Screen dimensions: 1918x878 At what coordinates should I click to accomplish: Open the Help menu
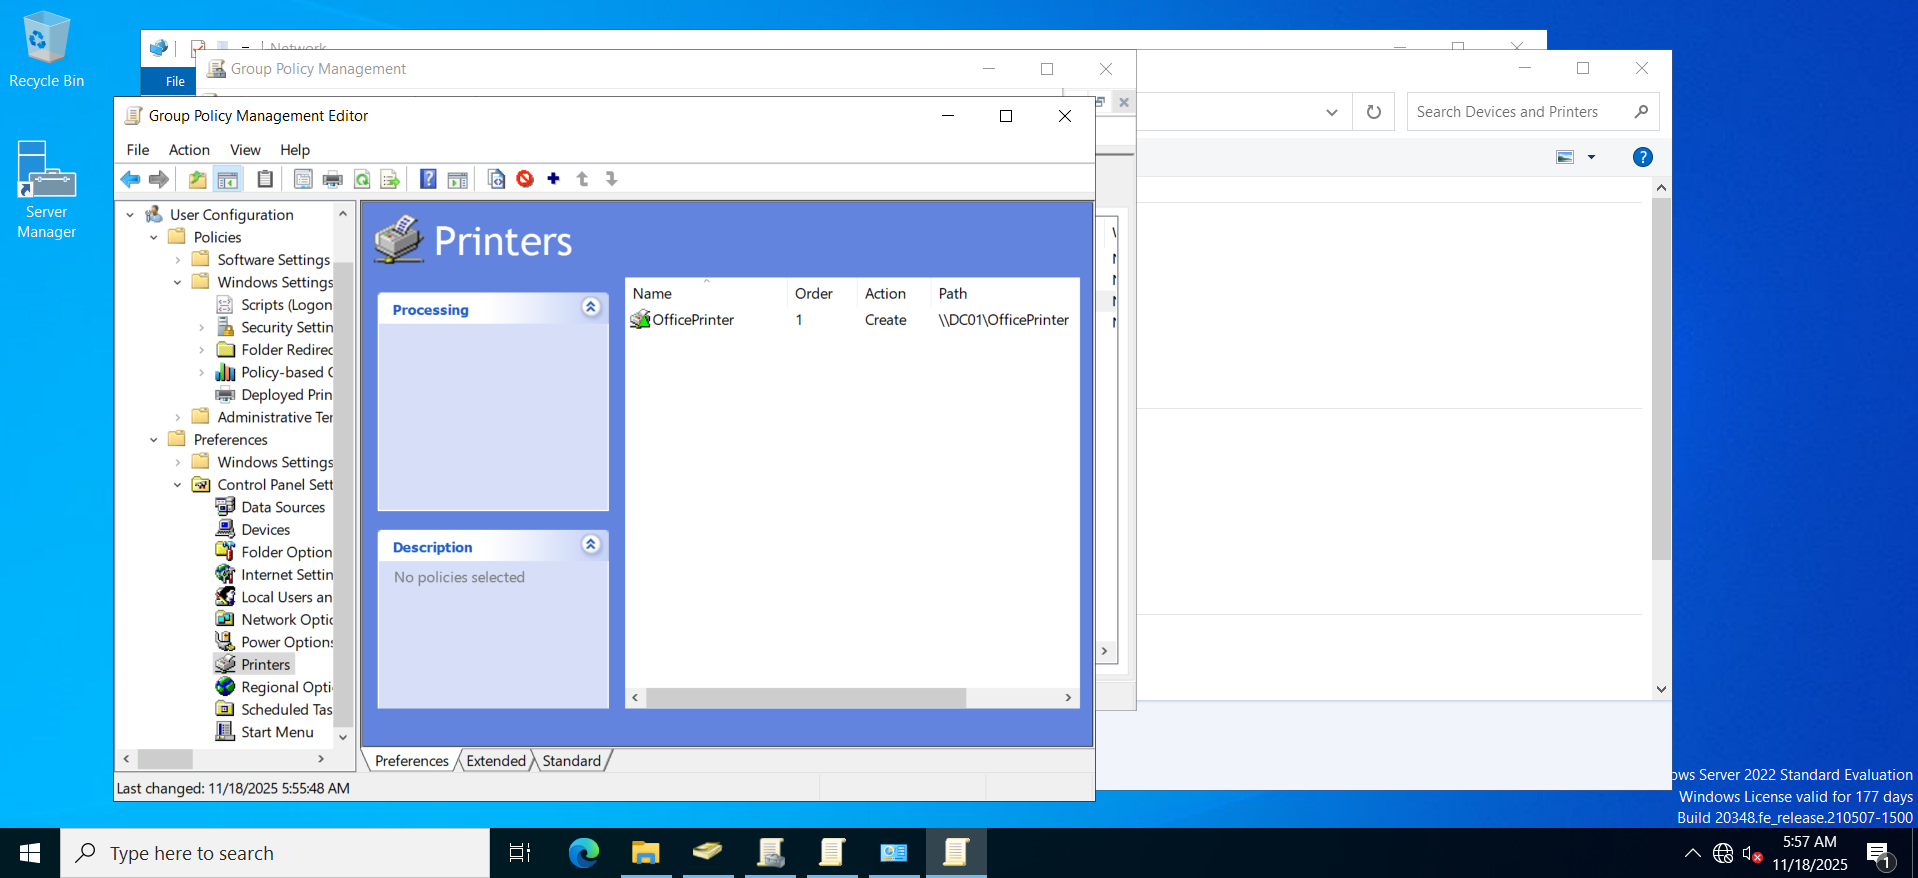click(295, 150)
